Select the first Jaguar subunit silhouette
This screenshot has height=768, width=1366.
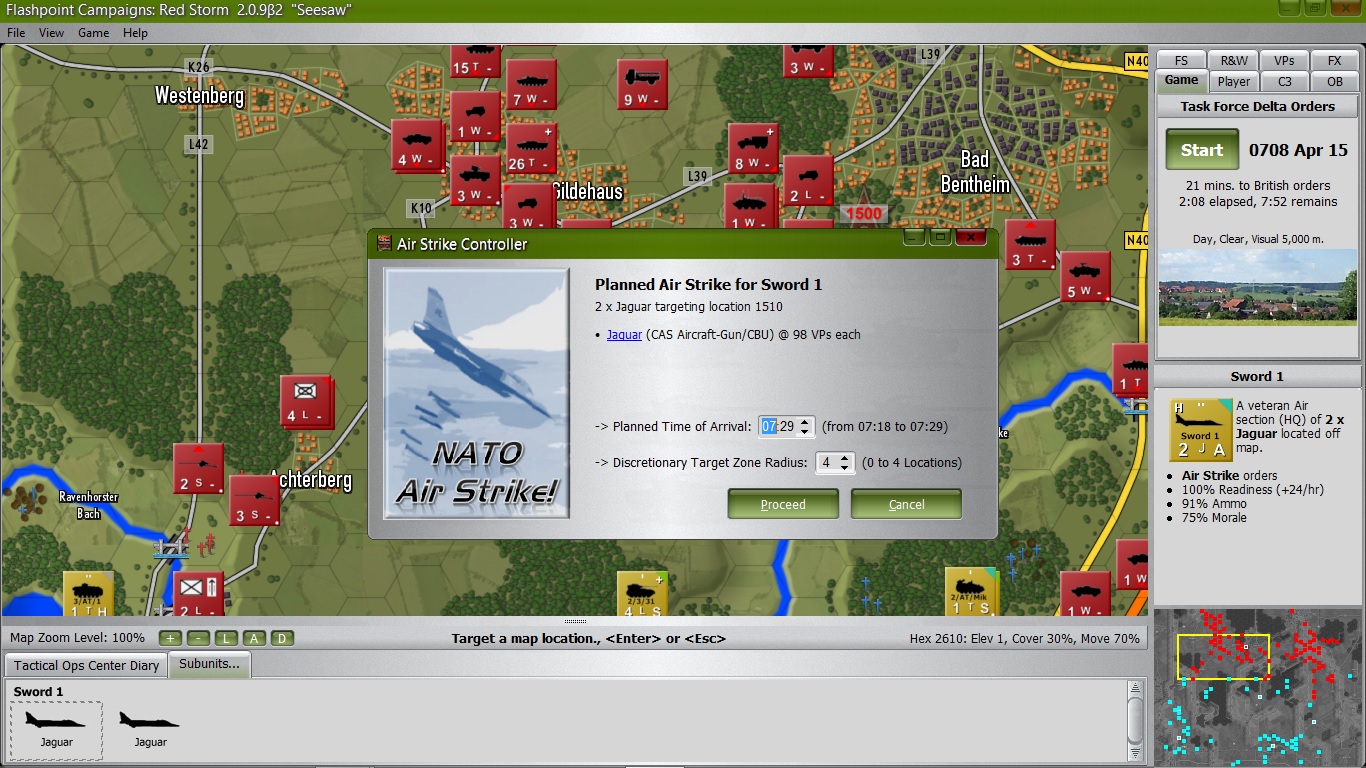click(x=56, y=730)
